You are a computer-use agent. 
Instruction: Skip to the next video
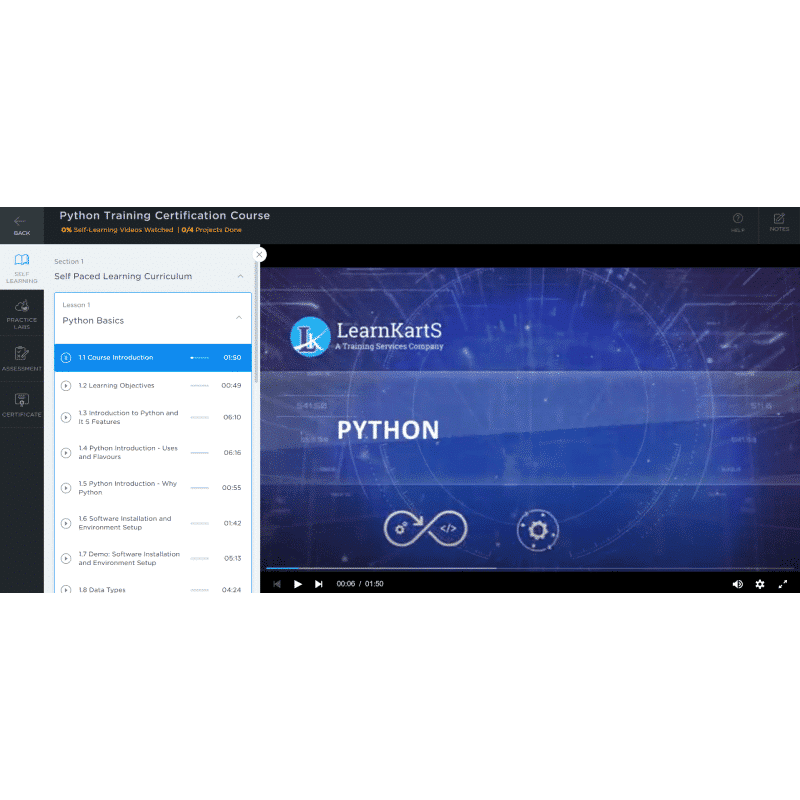pyautogui.click(x=318, y=584)
